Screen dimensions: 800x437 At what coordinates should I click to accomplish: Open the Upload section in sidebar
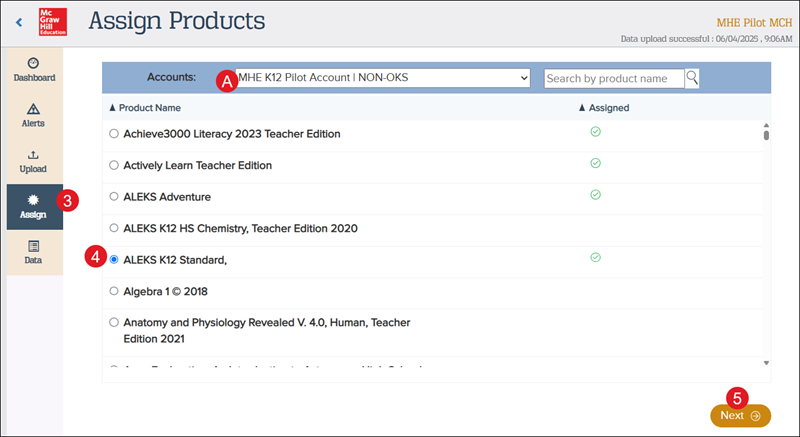(33, 160)
